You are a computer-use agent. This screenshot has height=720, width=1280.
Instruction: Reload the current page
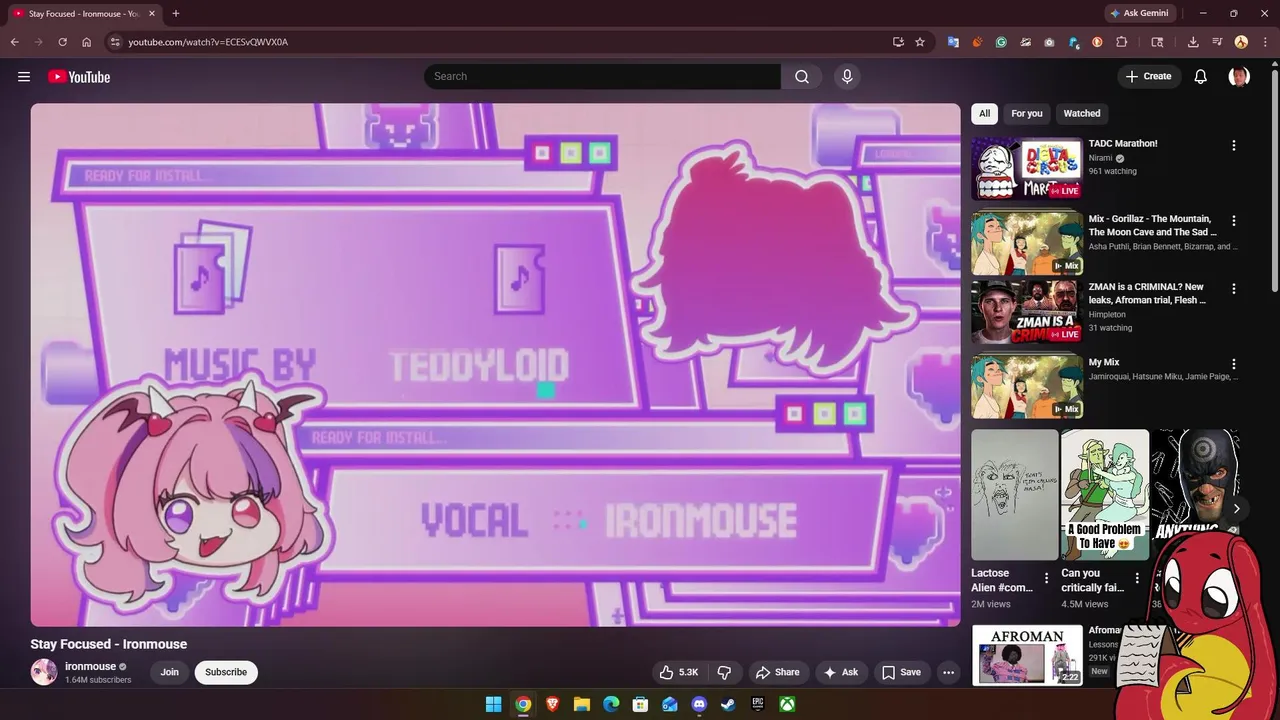(62, 42)
